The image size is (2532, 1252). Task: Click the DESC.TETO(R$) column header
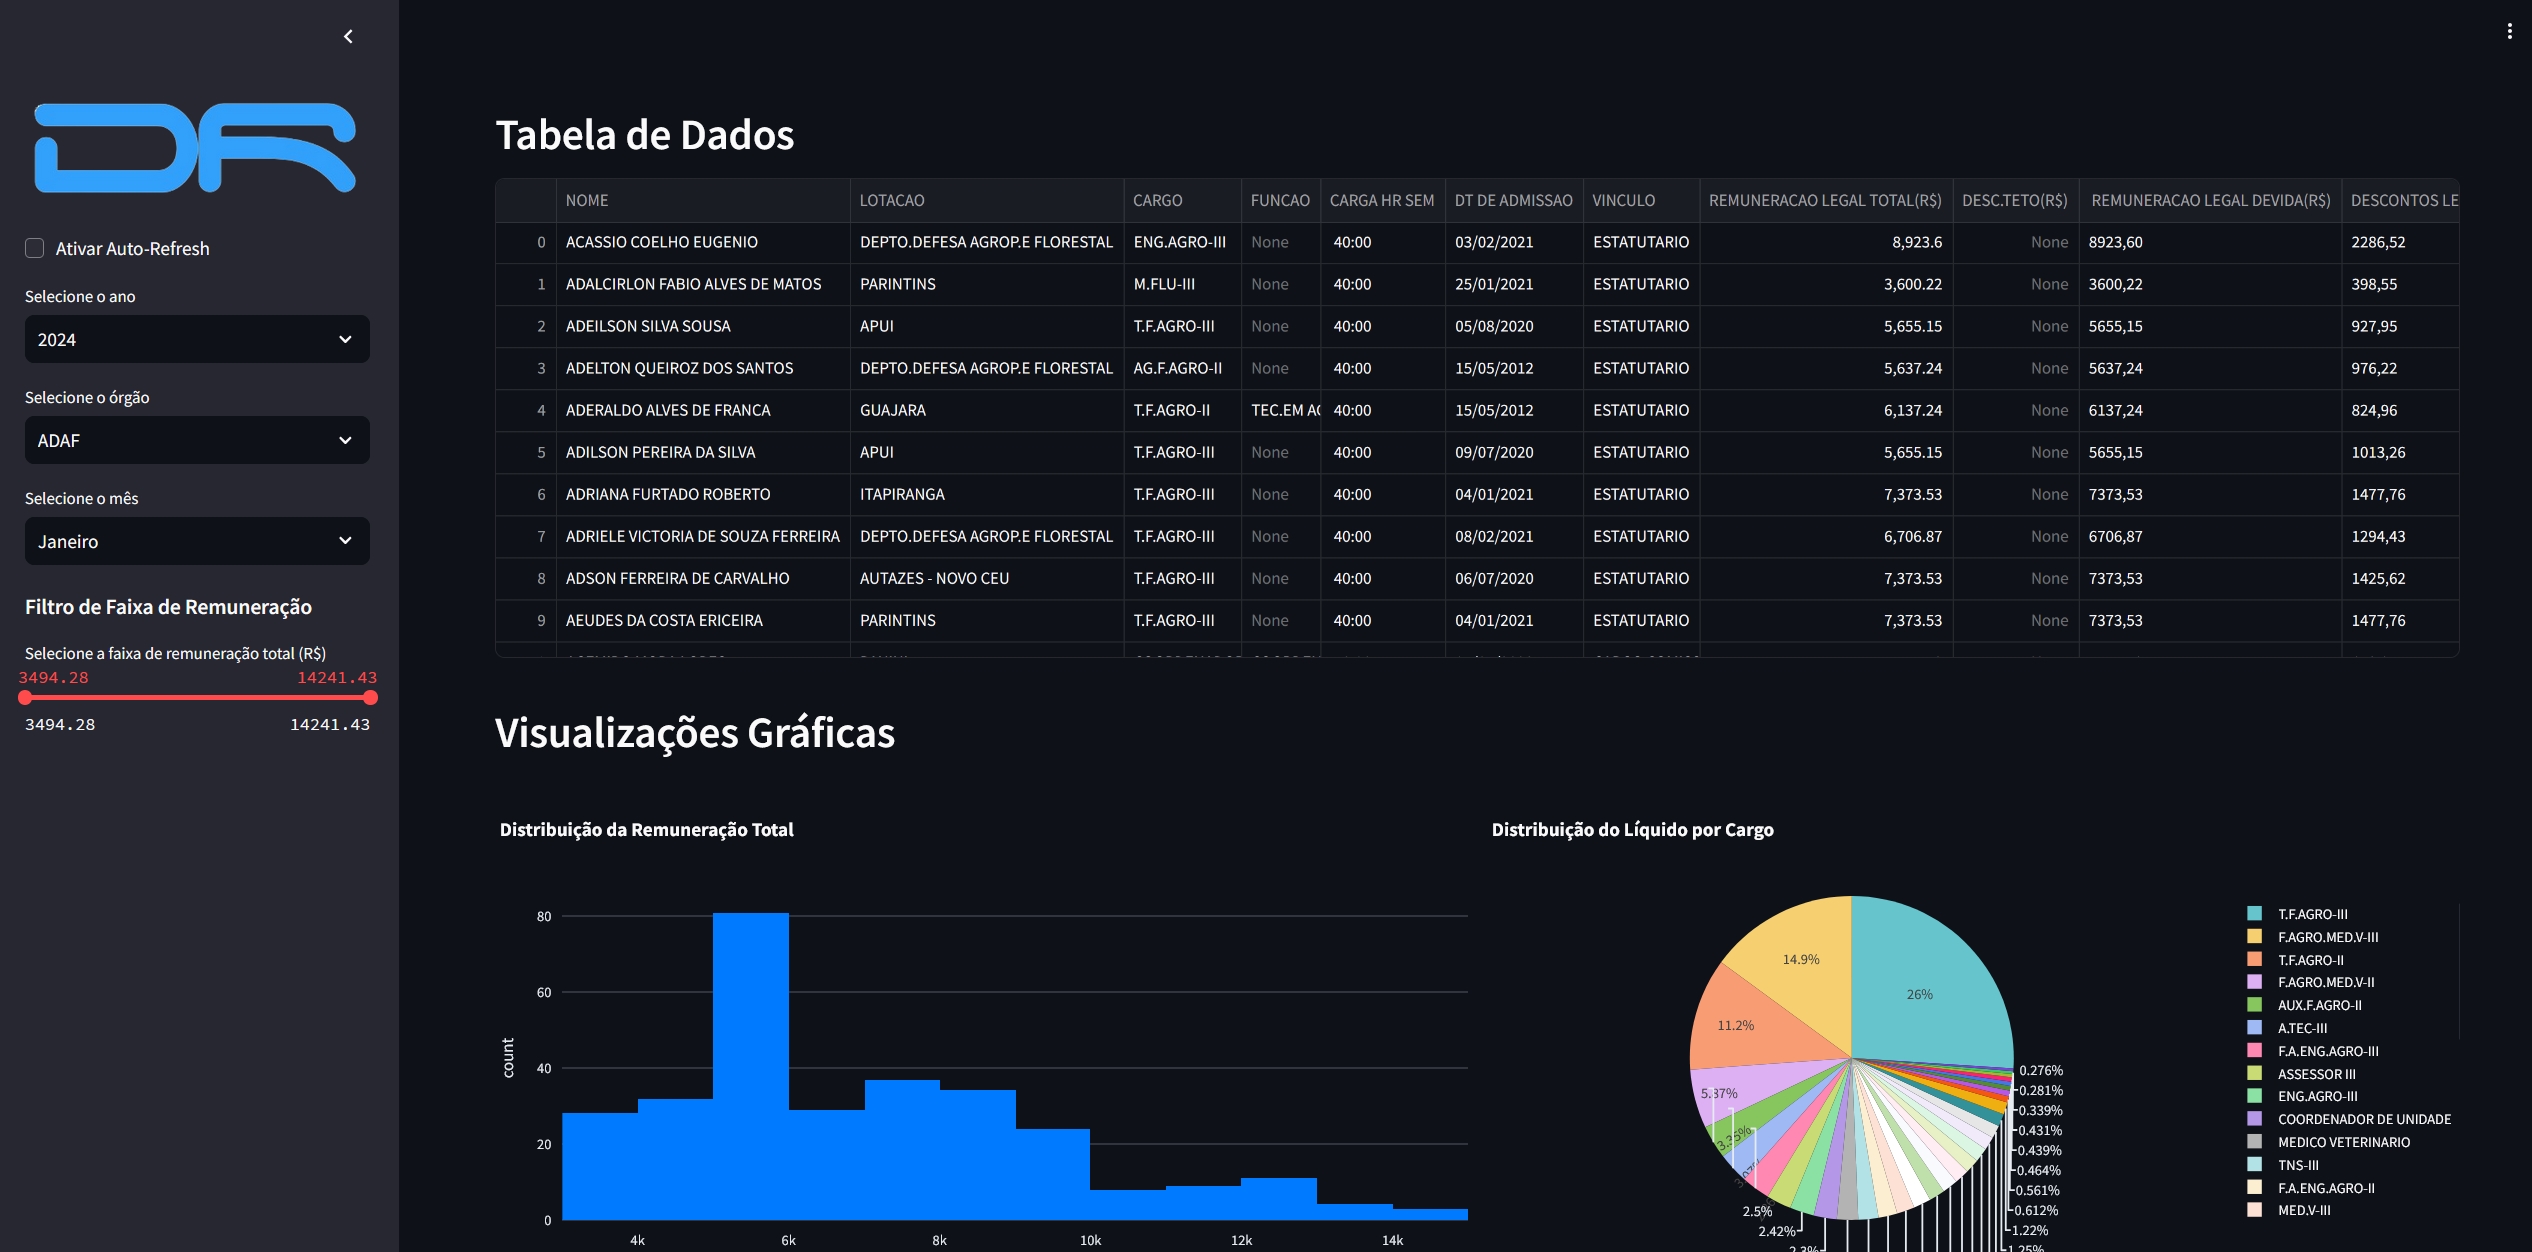tap(2016, 200)
